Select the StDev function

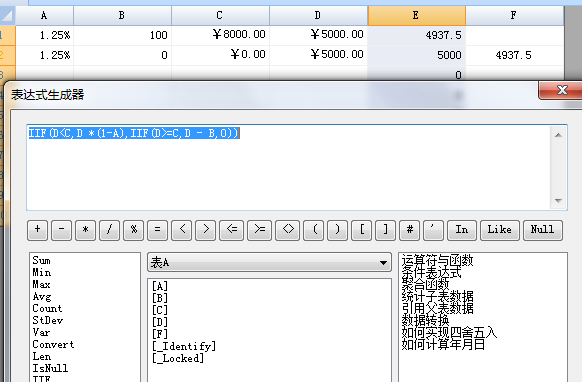click(48, 320)
